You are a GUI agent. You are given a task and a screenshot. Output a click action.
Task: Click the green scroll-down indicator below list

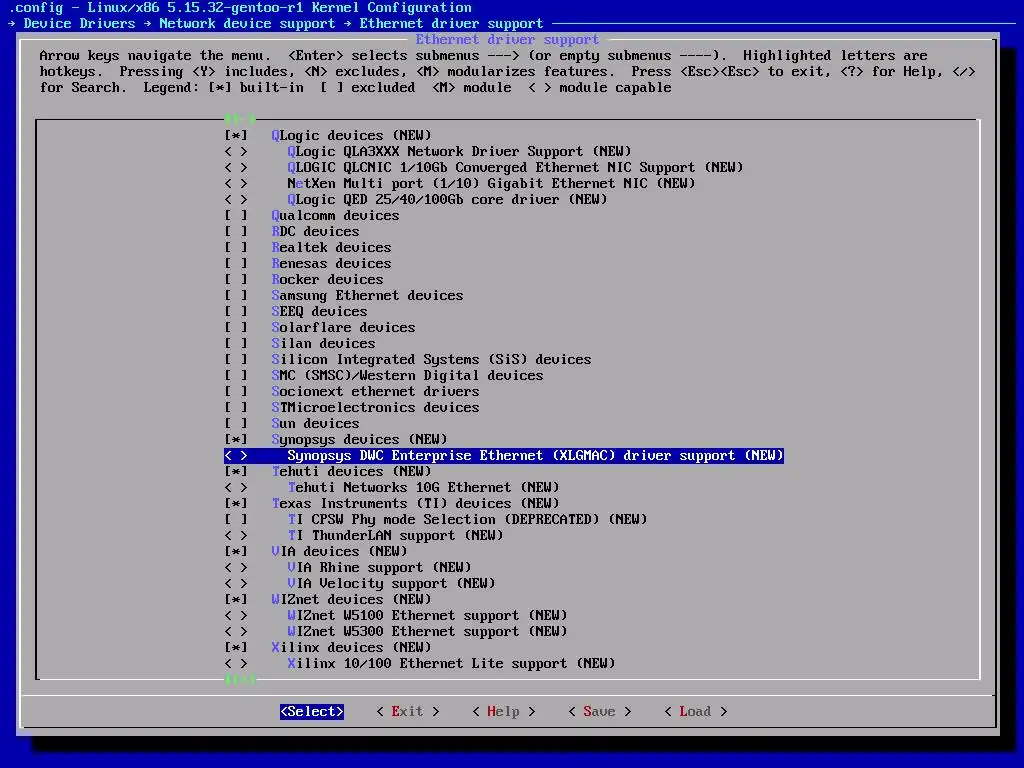coord(240,680)
